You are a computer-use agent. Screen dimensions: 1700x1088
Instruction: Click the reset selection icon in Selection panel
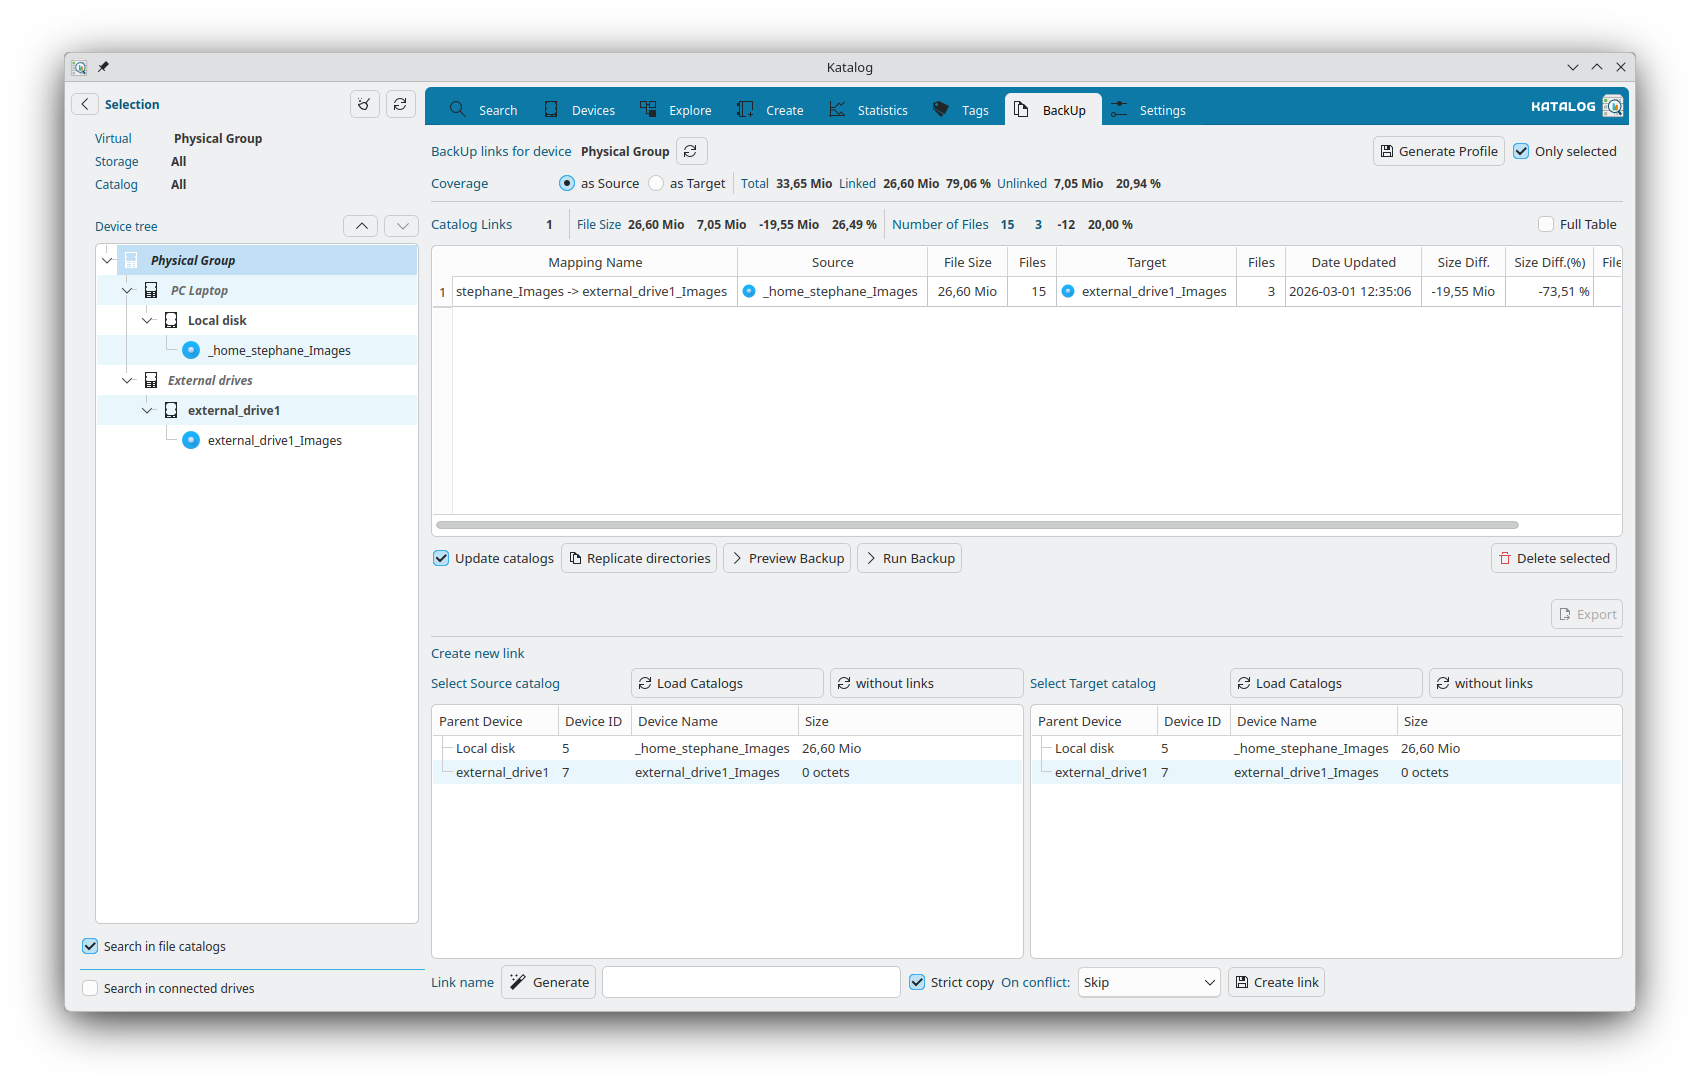(x=364, y=104)
